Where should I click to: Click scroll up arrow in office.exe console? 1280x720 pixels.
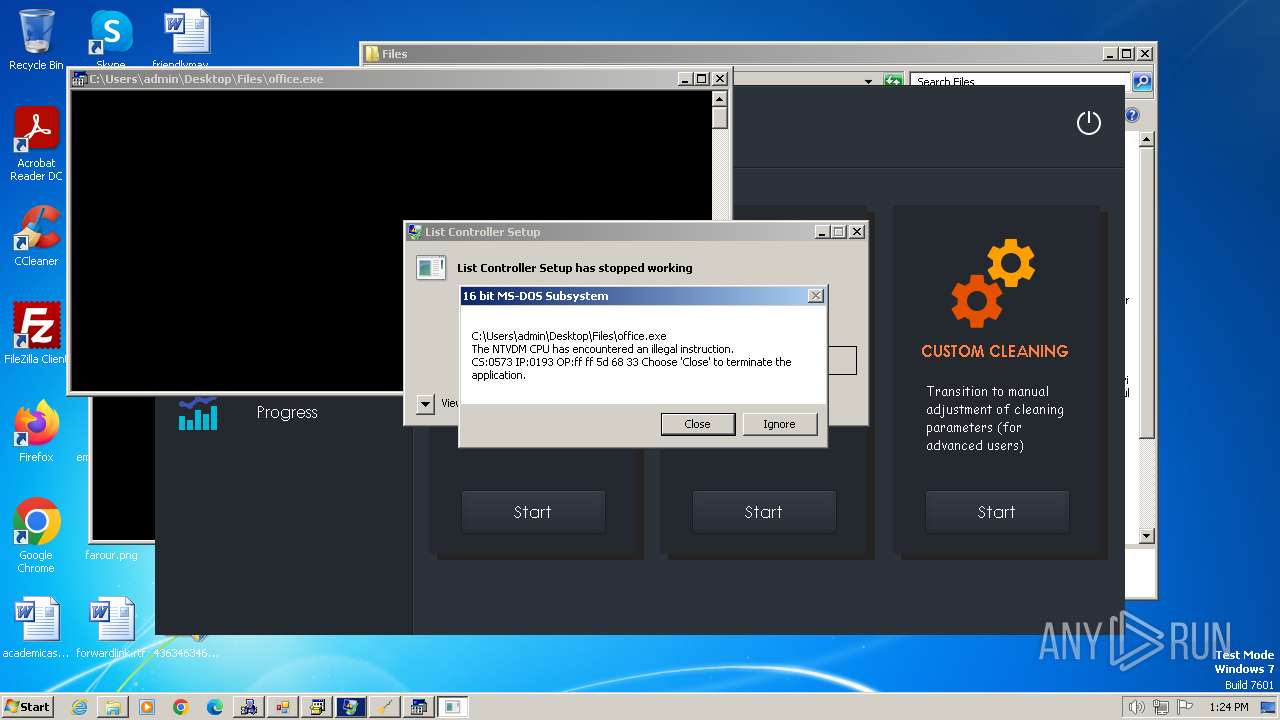(719, 99)
